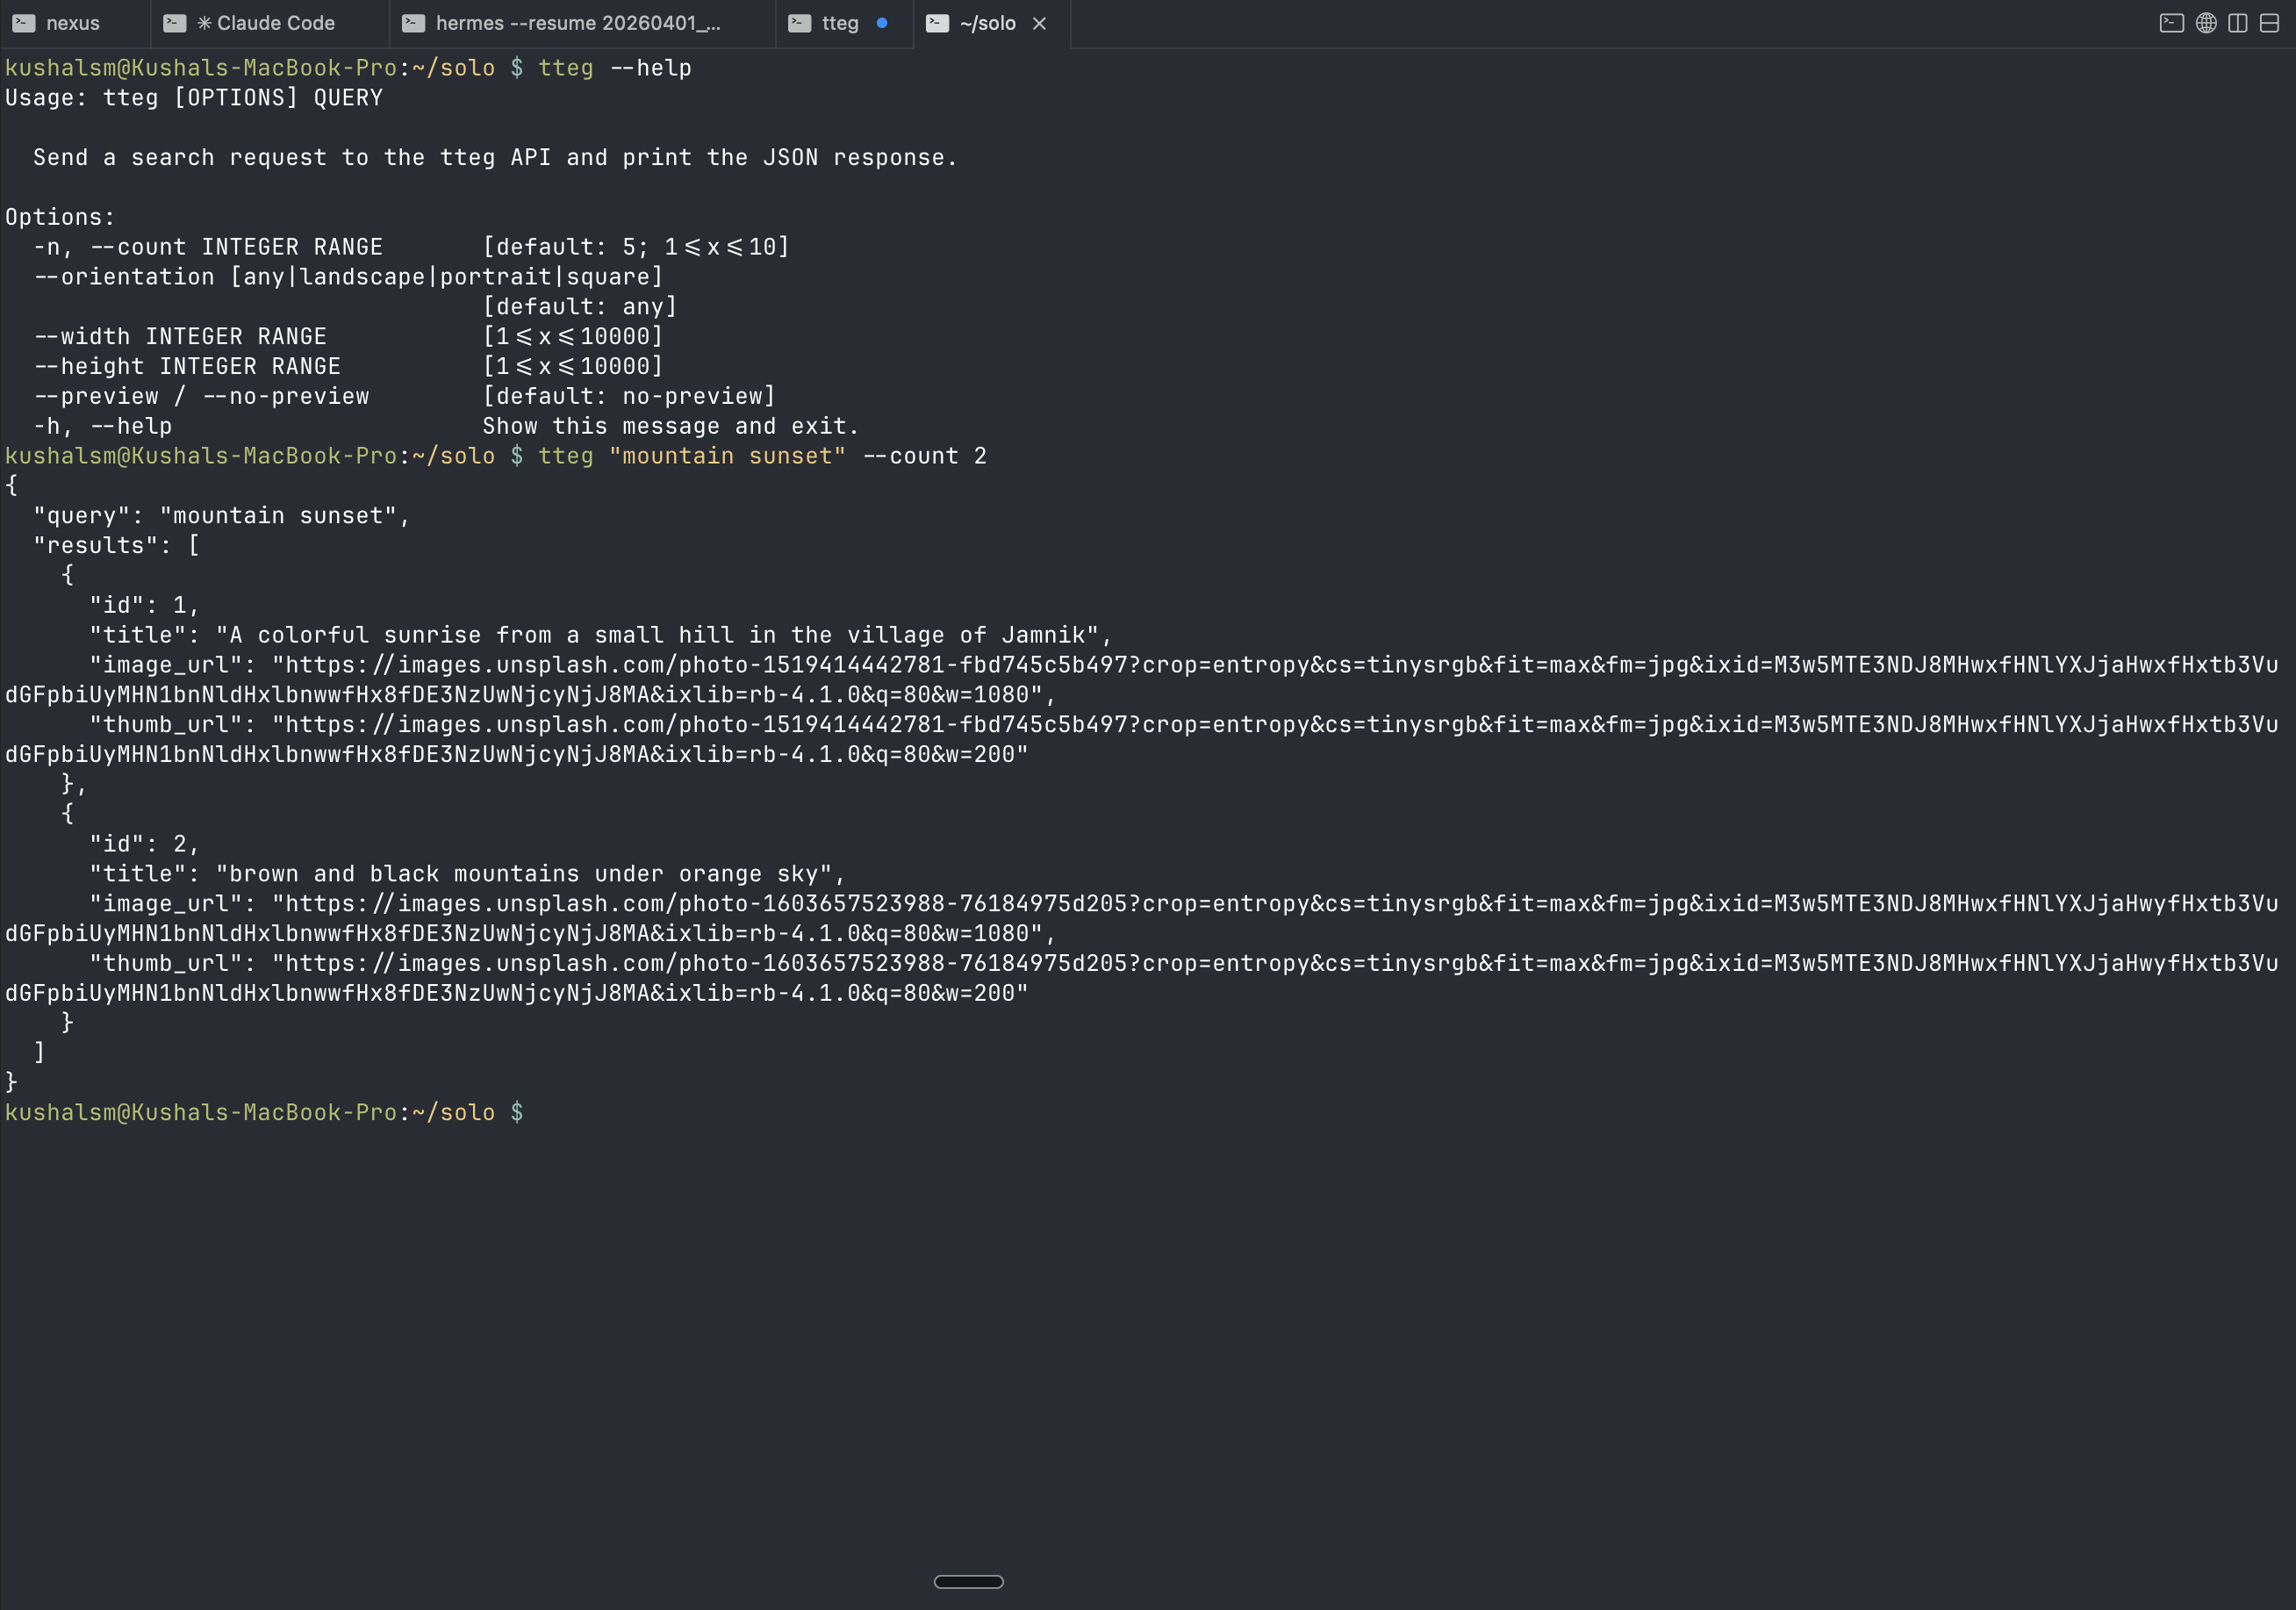Screen dimensions: 2296x1610
Task: Open the hermes --resume tab
Action: (x=578, y=23)
